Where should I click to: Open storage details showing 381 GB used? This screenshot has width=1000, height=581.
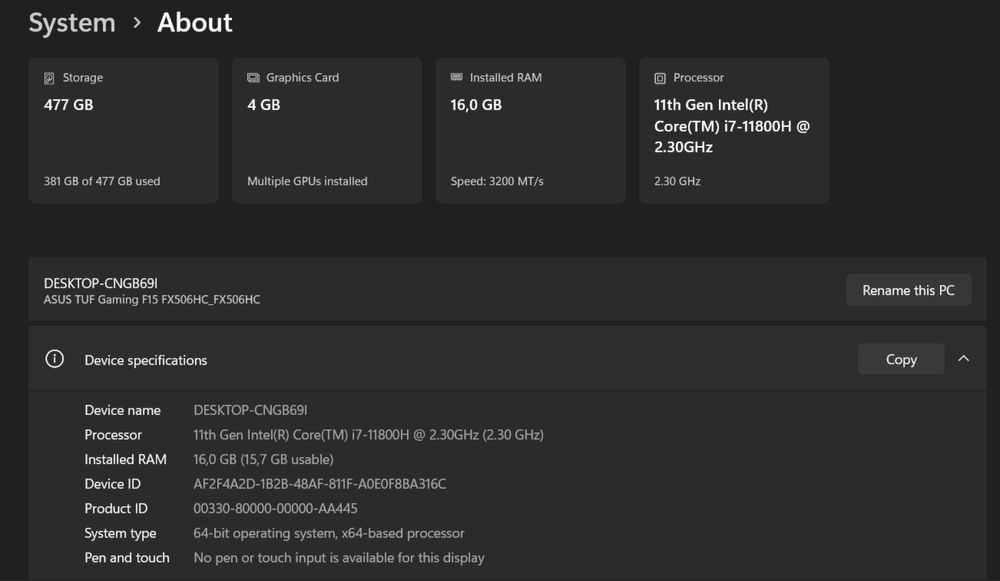click(102, 181)
